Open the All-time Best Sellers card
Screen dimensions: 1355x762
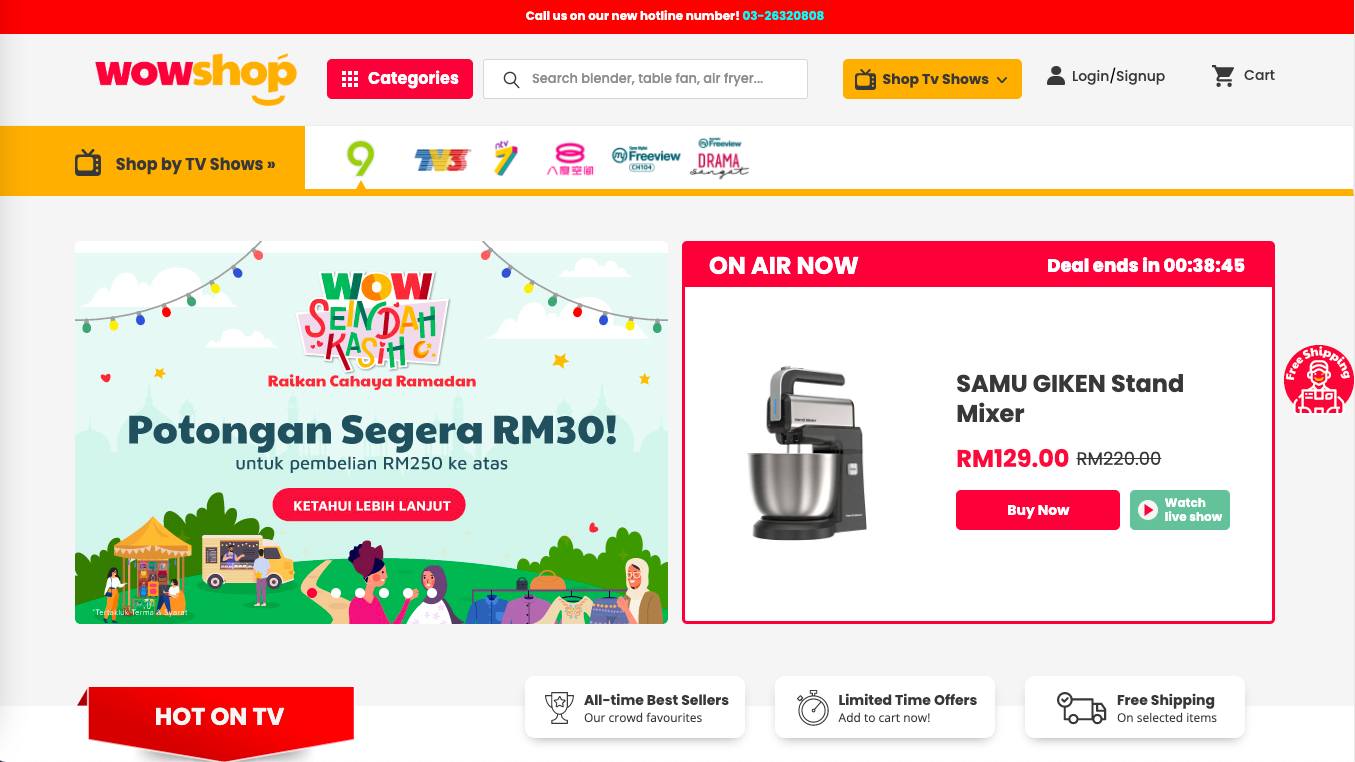point(635,708)
